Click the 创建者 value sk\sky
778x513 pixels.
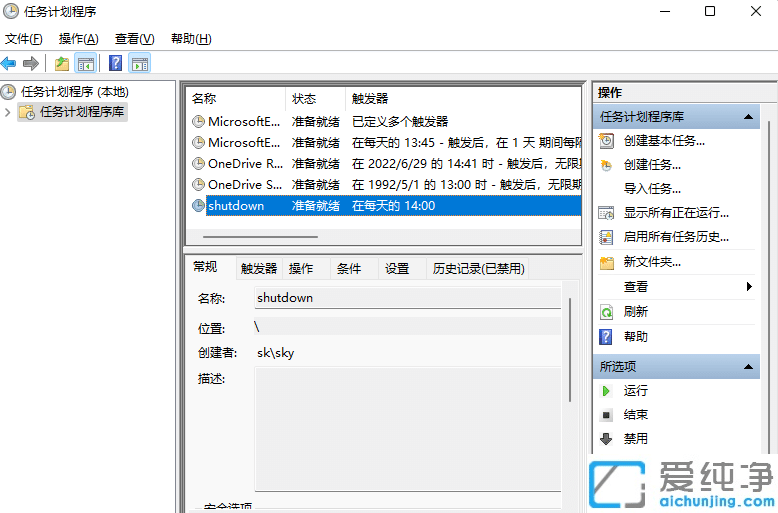pos(275,353)
